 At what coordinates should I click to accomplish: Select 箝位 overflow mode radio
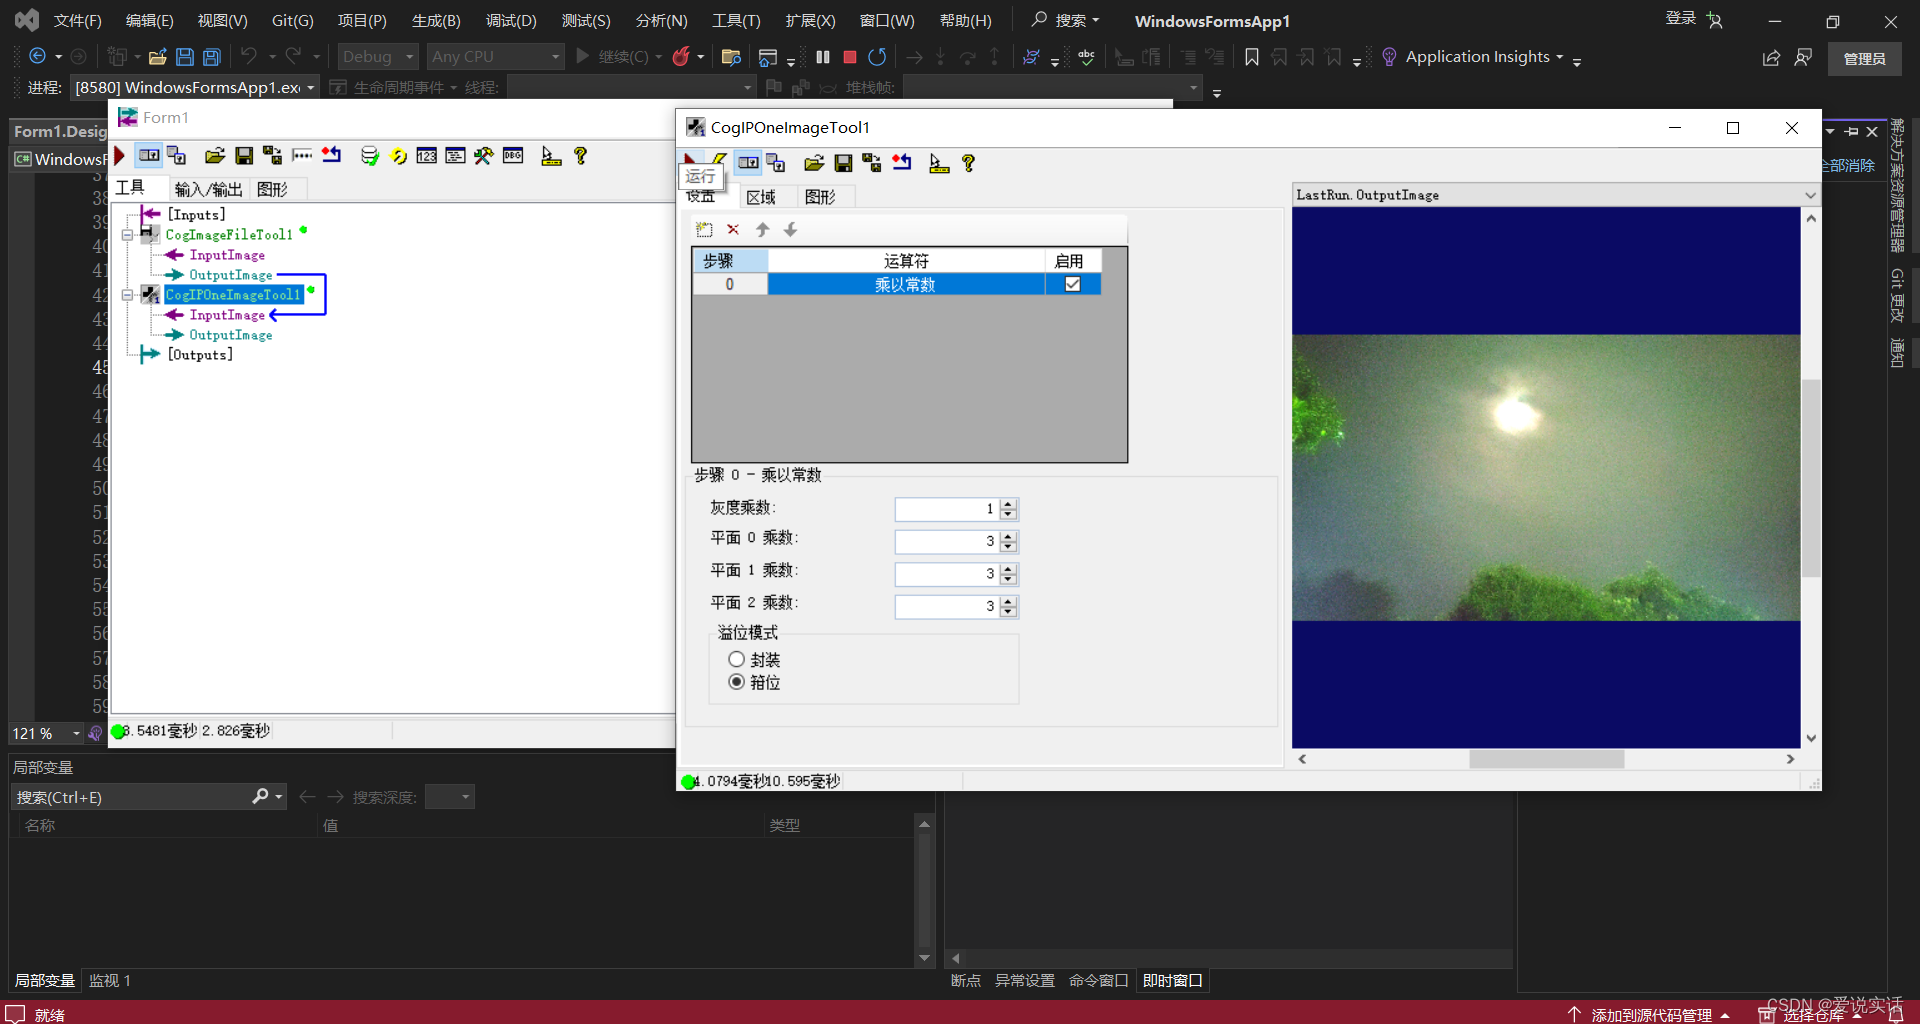pyautogui.click(x=737, y=682)
